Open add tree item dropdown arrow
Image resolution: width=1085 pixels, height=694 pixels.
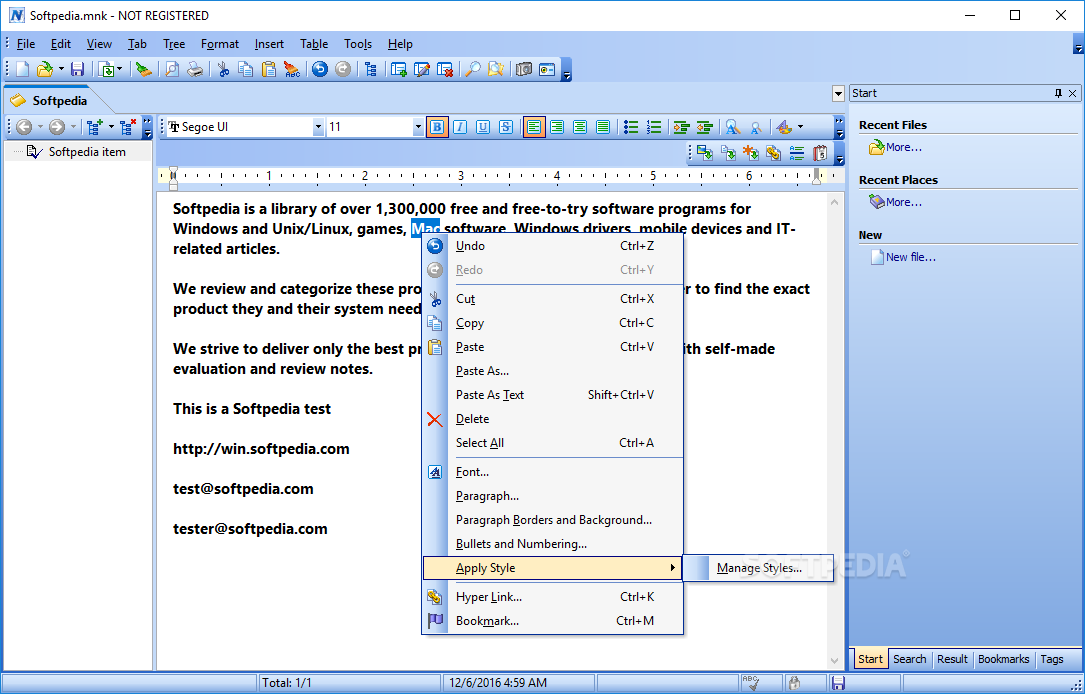coord(111,127)
